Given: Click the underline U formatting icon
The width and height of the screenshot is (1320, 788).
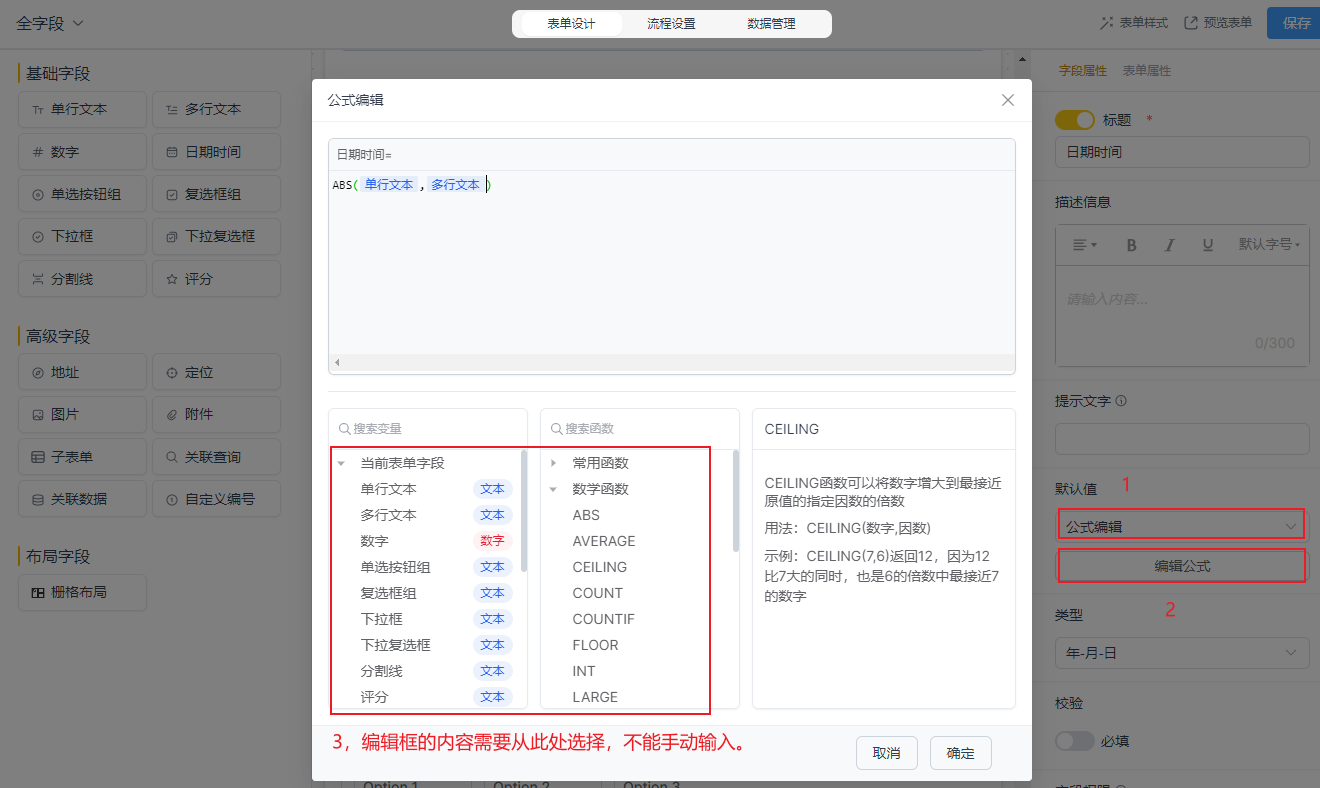Looking at the screenshot, I should [1208, 245].
